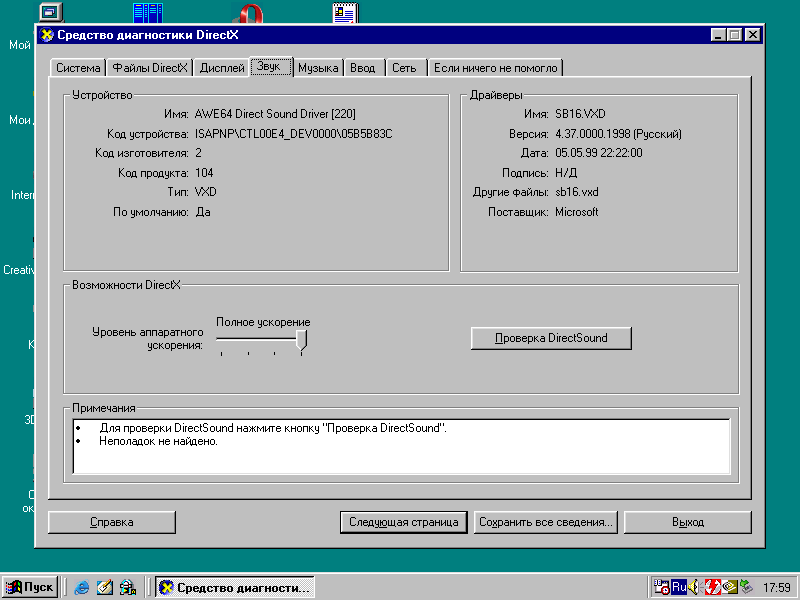Click the driver name SB16.VXD

[580, 114]
